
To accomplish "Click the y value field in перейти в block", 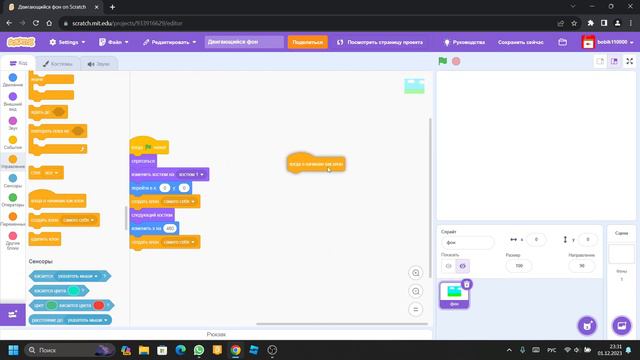I will coord(184,188).
